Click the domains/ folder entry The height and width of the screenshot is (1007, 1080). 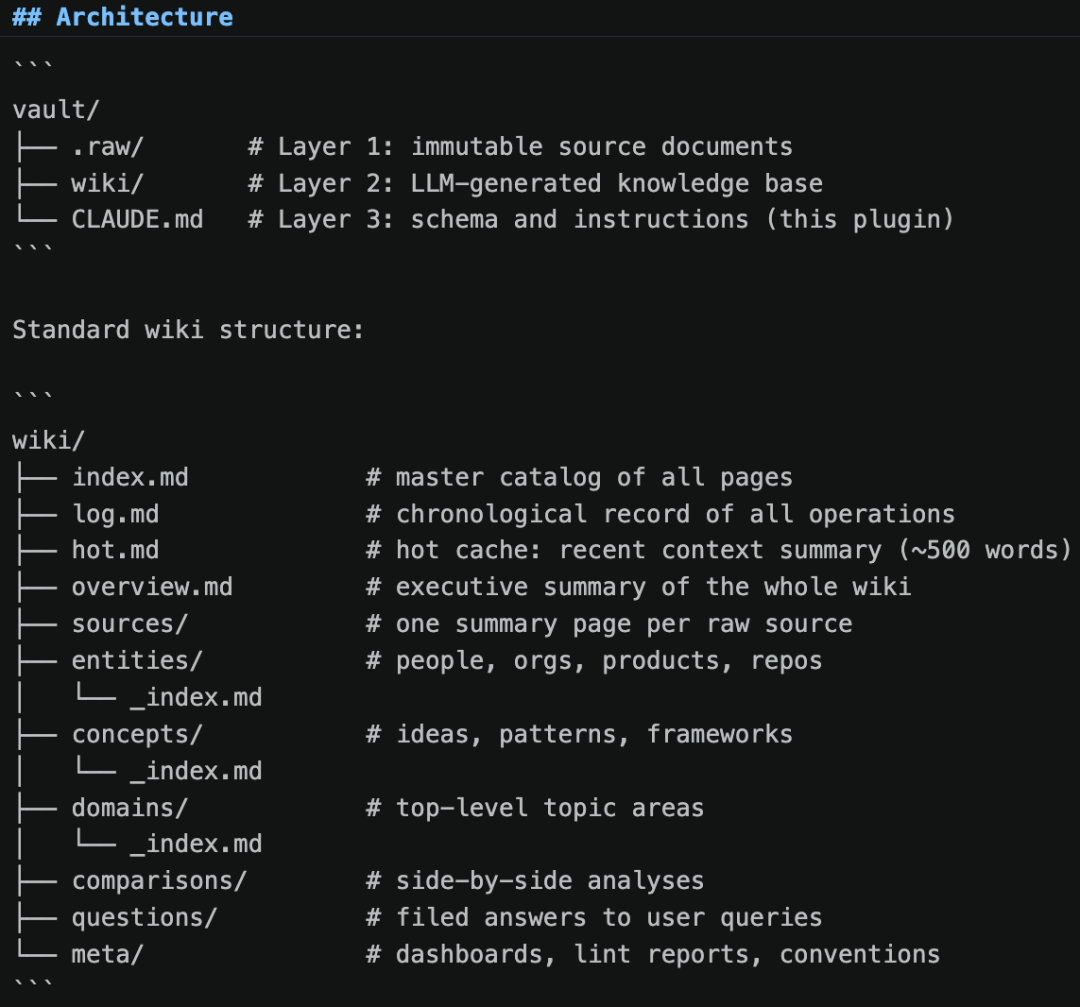129,808
